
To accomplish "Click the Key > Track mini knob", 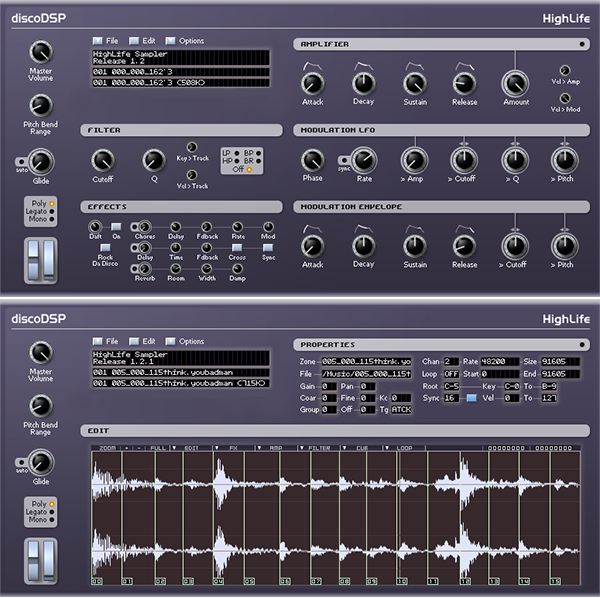I will 192,147.
